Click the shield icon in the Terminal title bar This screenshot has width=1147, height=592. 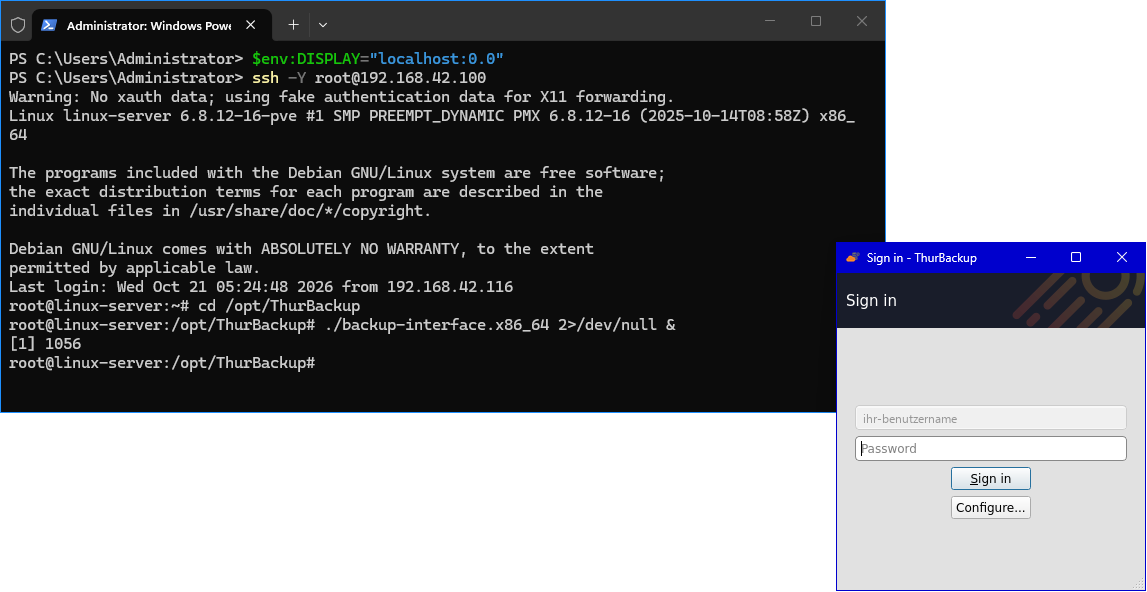coord(18,25)
